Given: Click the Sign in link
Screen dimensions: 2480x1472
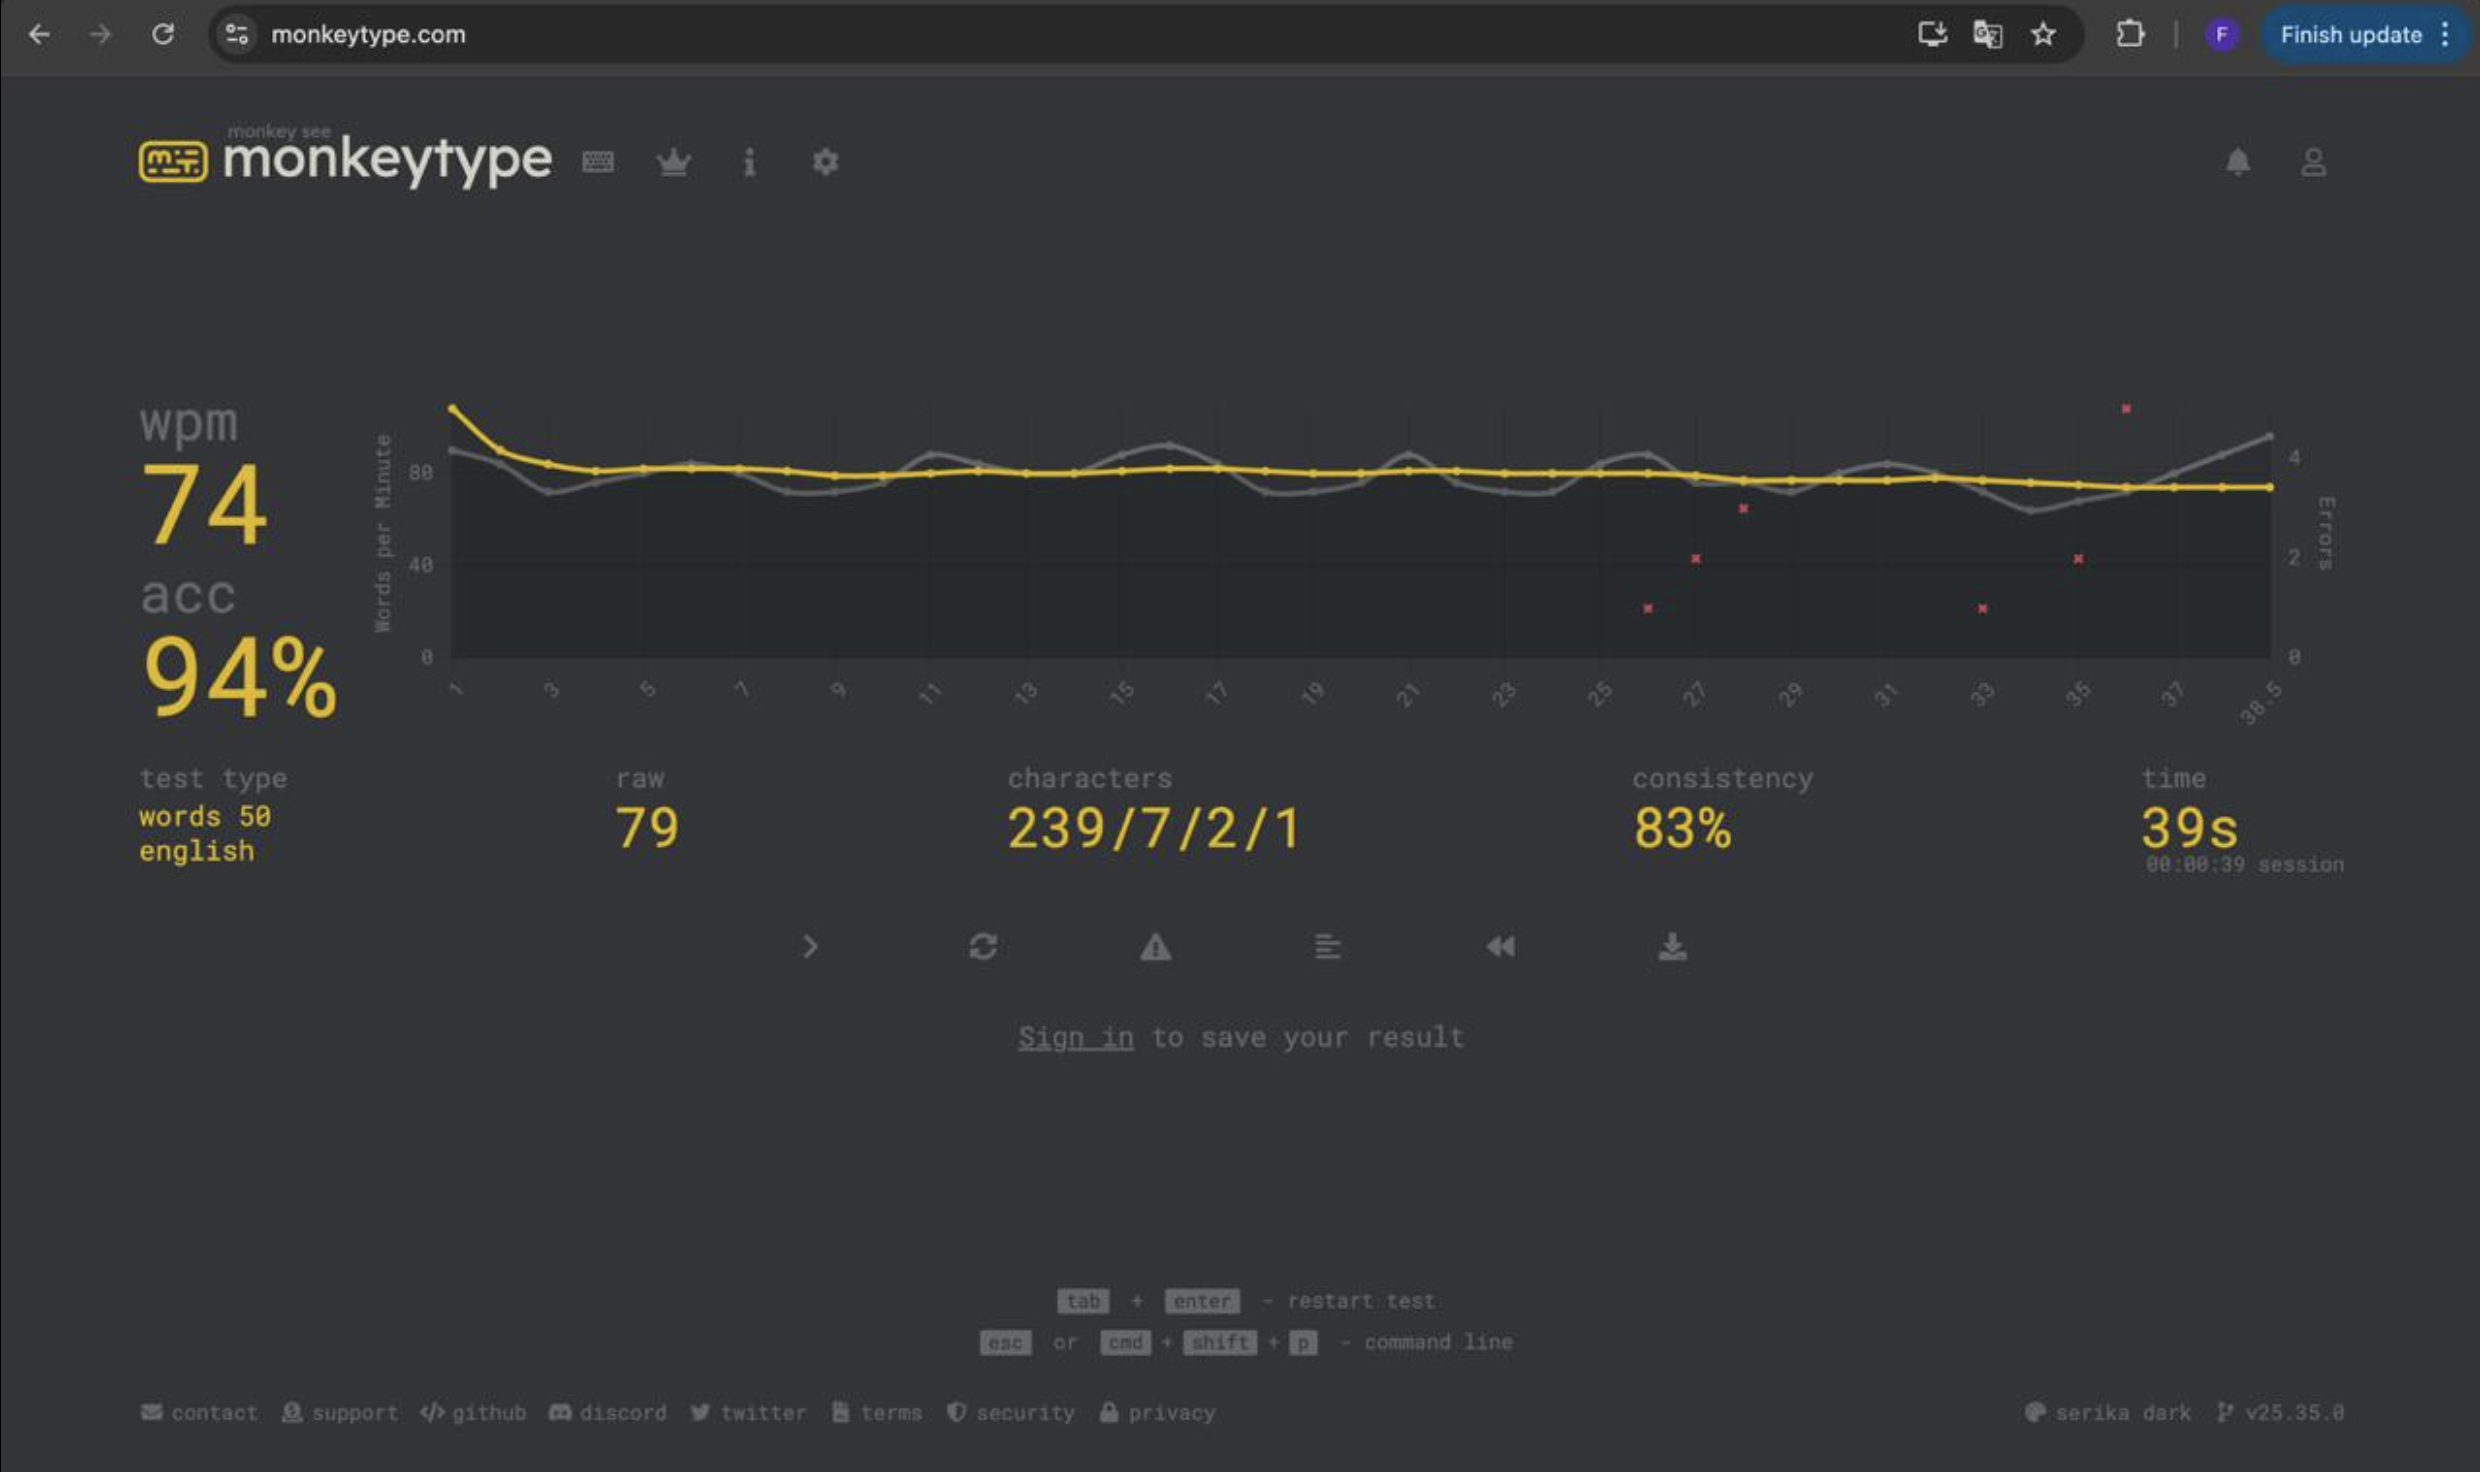Looking at the screenshot, I should 1075,1037.
